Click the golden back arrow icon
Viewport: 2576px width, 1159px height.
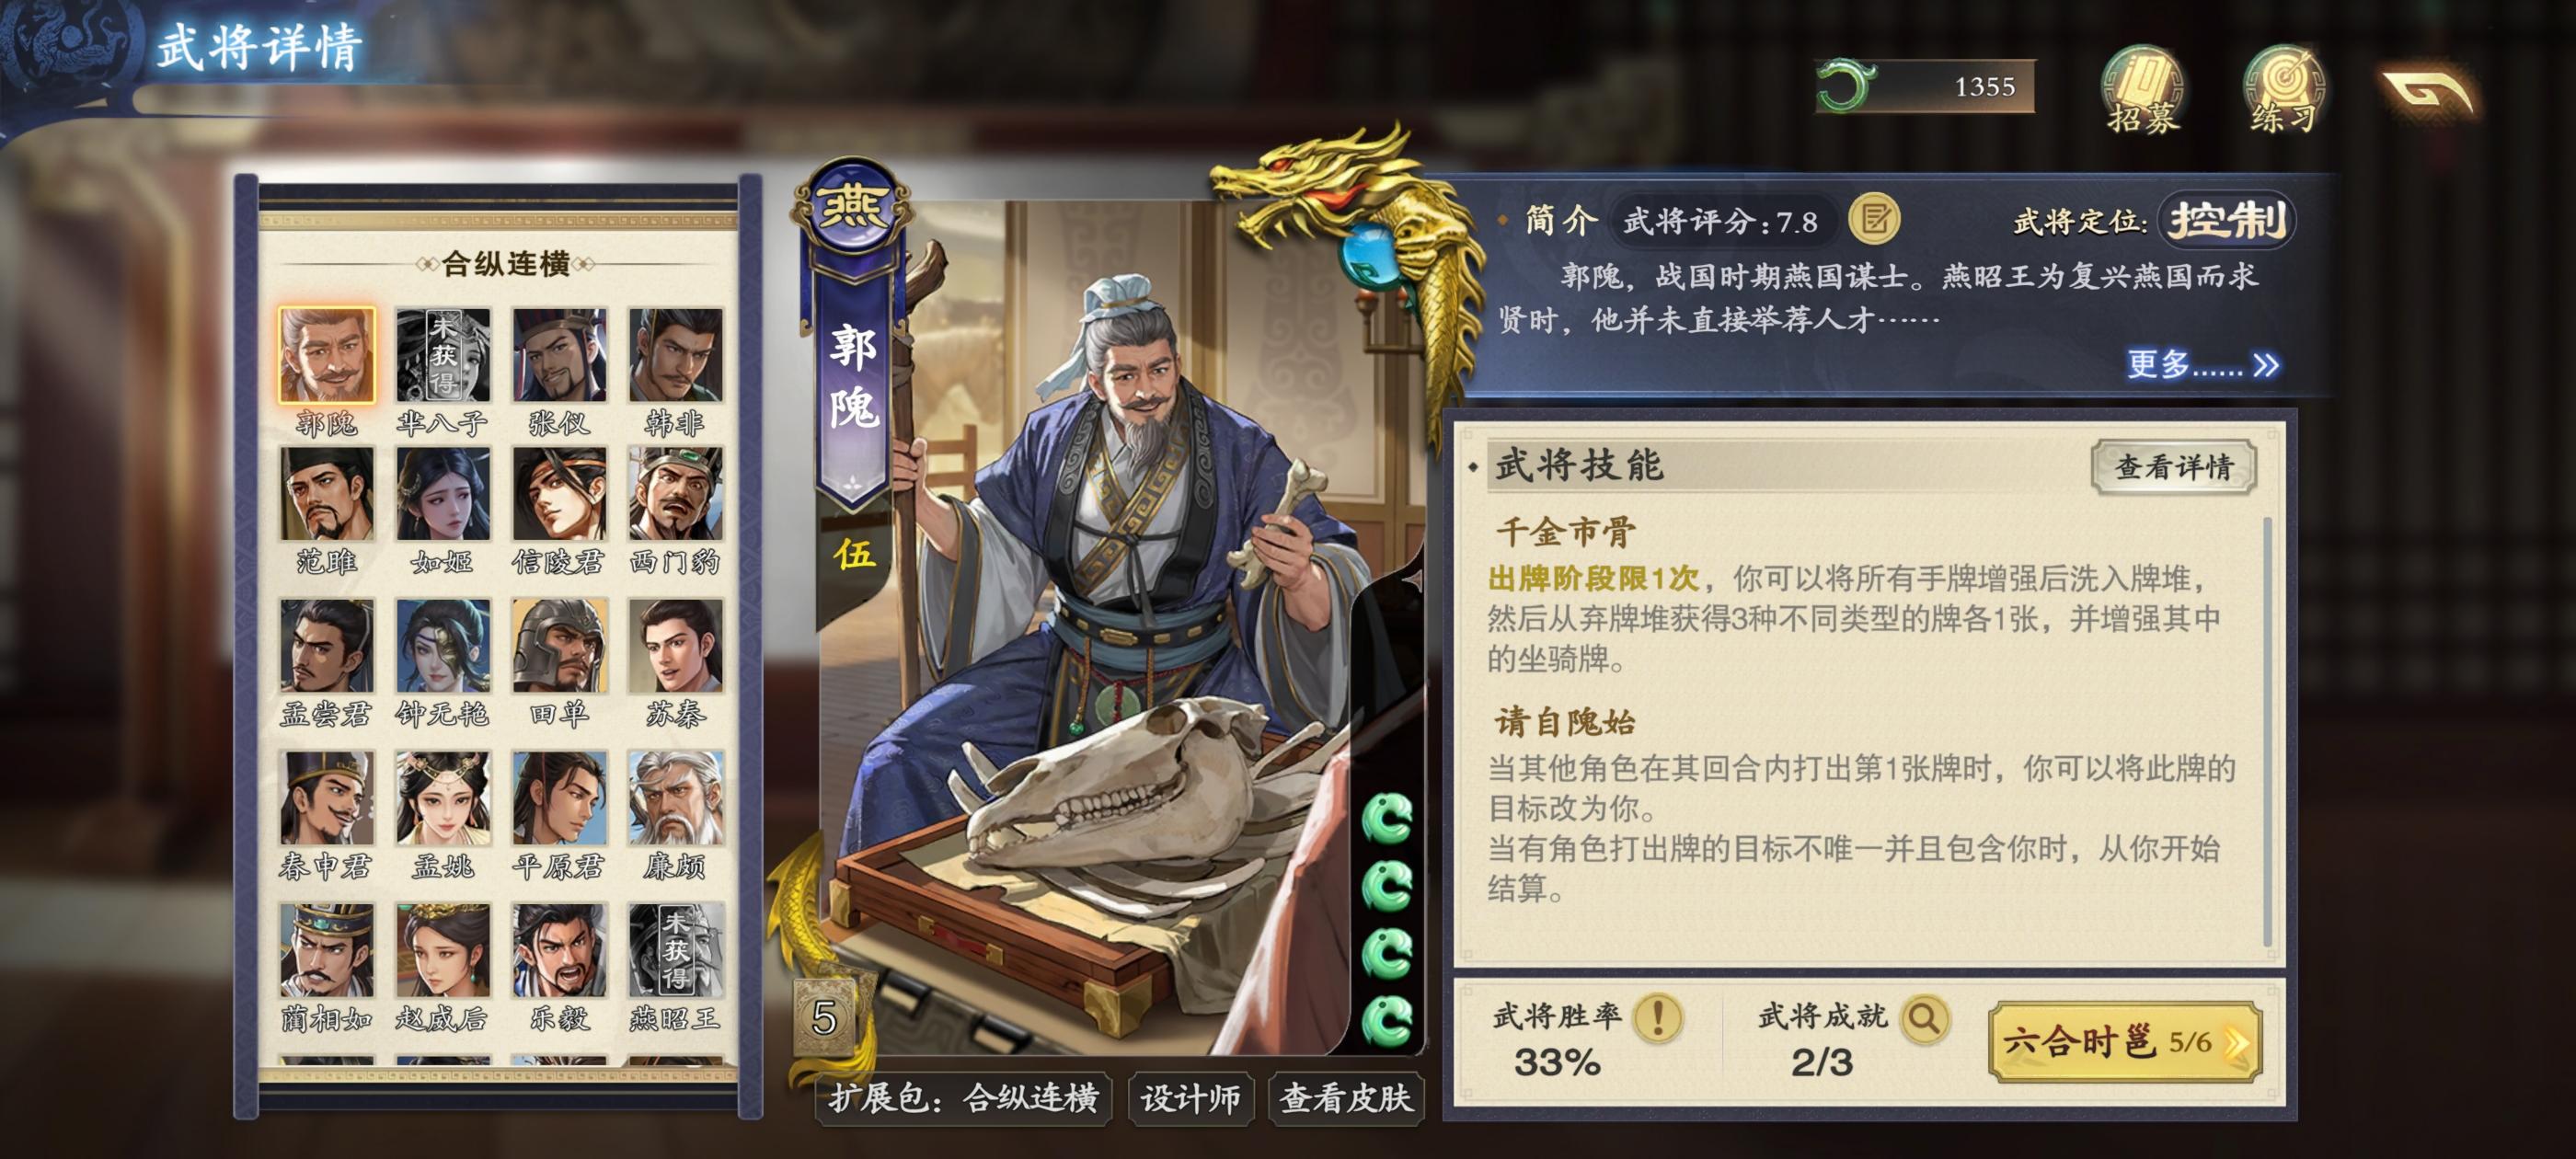(2427, 92)
